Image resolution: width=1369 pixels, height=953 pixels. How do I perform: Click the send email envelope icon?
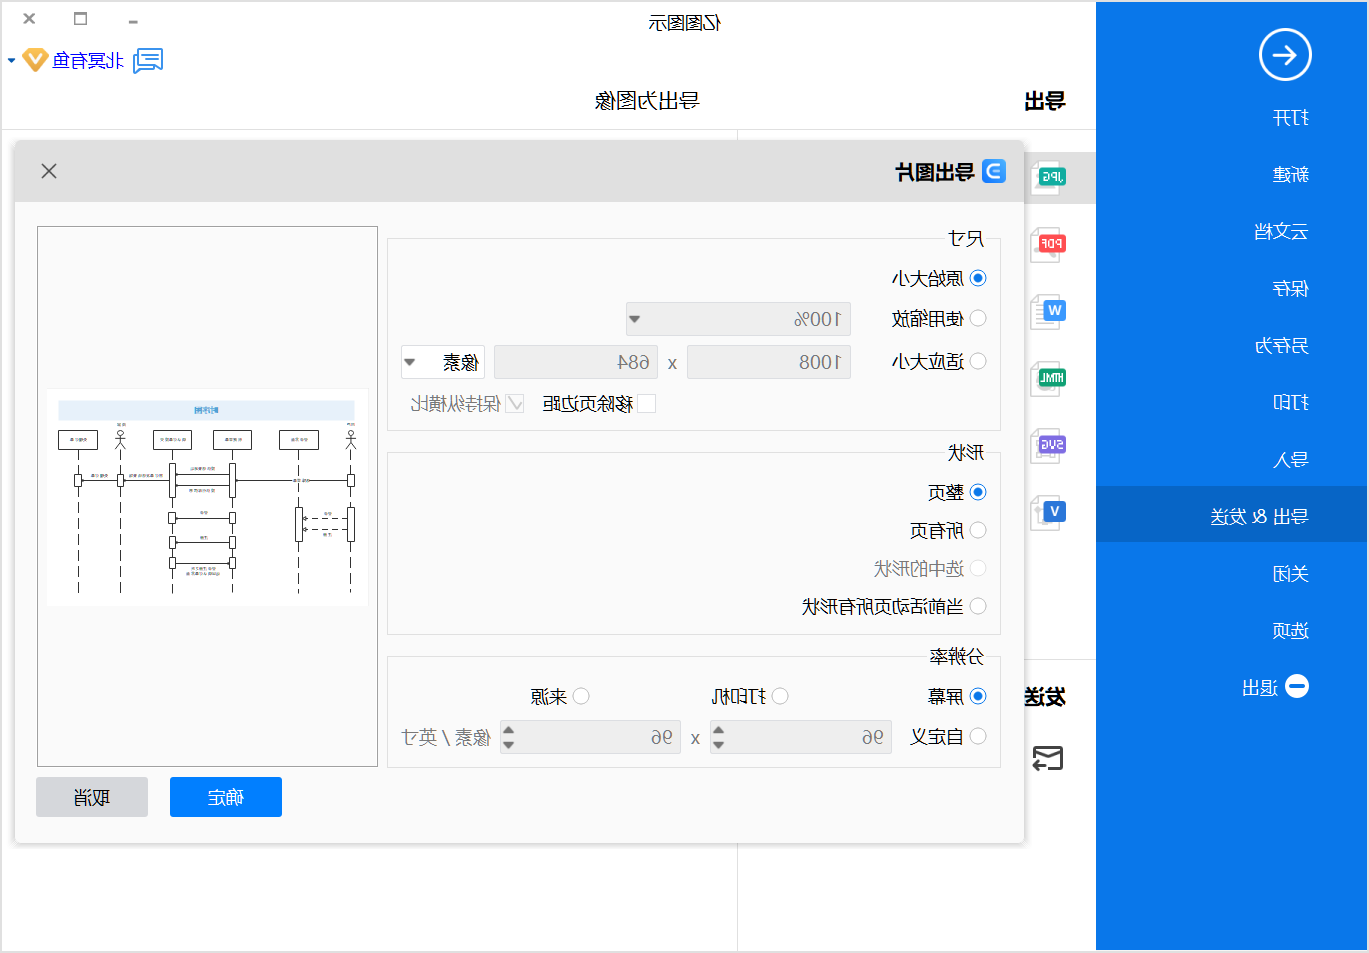pos(1048,758)
